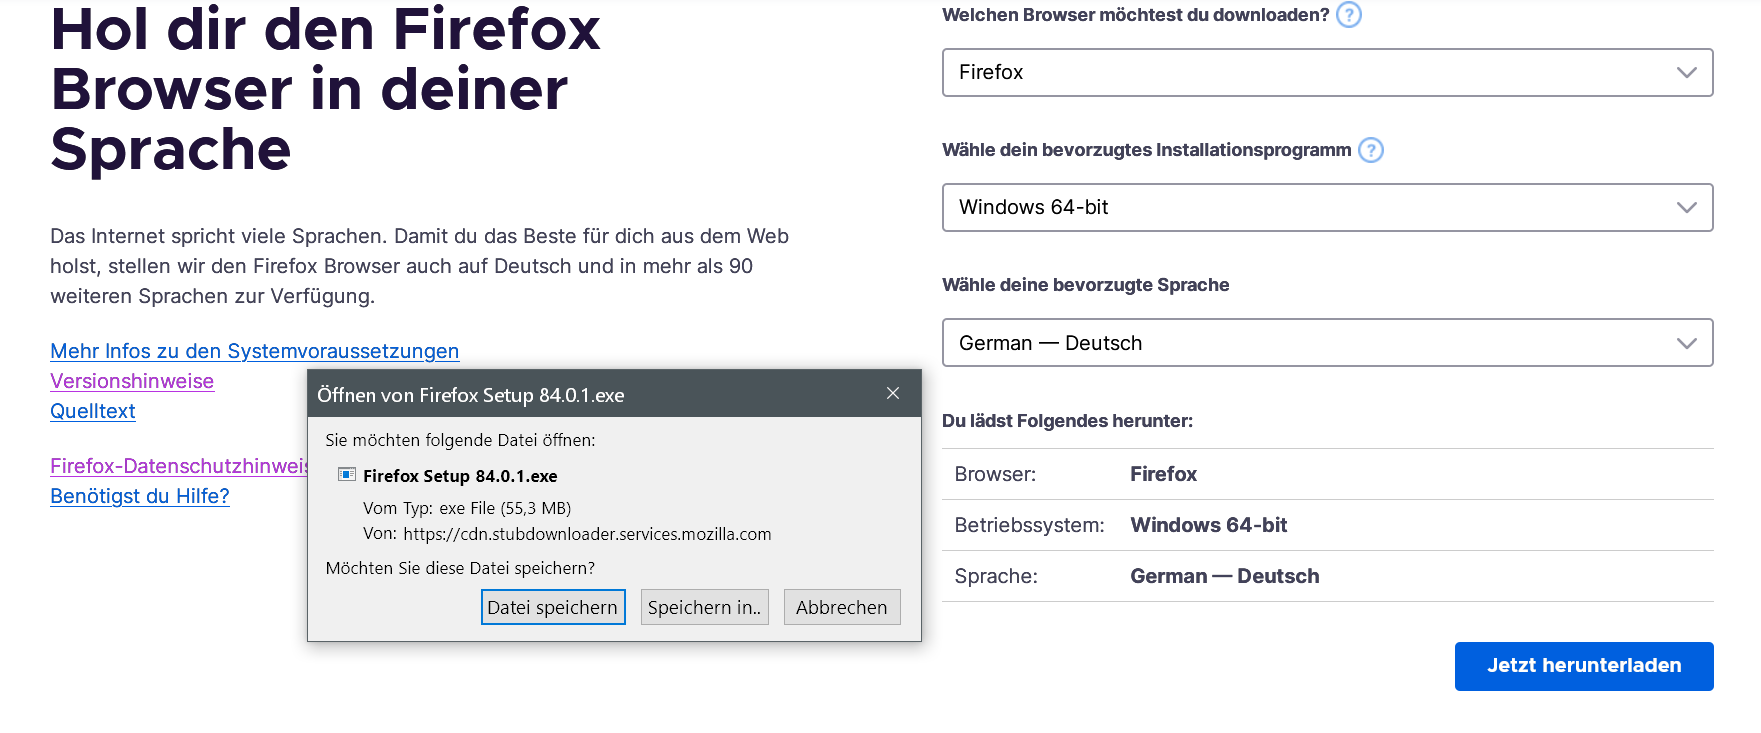Open the Quelltext link

point(93,411)
